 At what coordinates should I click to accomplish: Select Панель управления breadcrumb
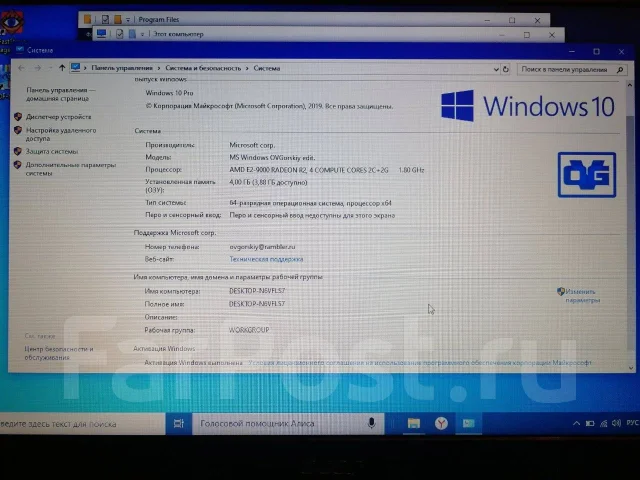tap(122, 68)
